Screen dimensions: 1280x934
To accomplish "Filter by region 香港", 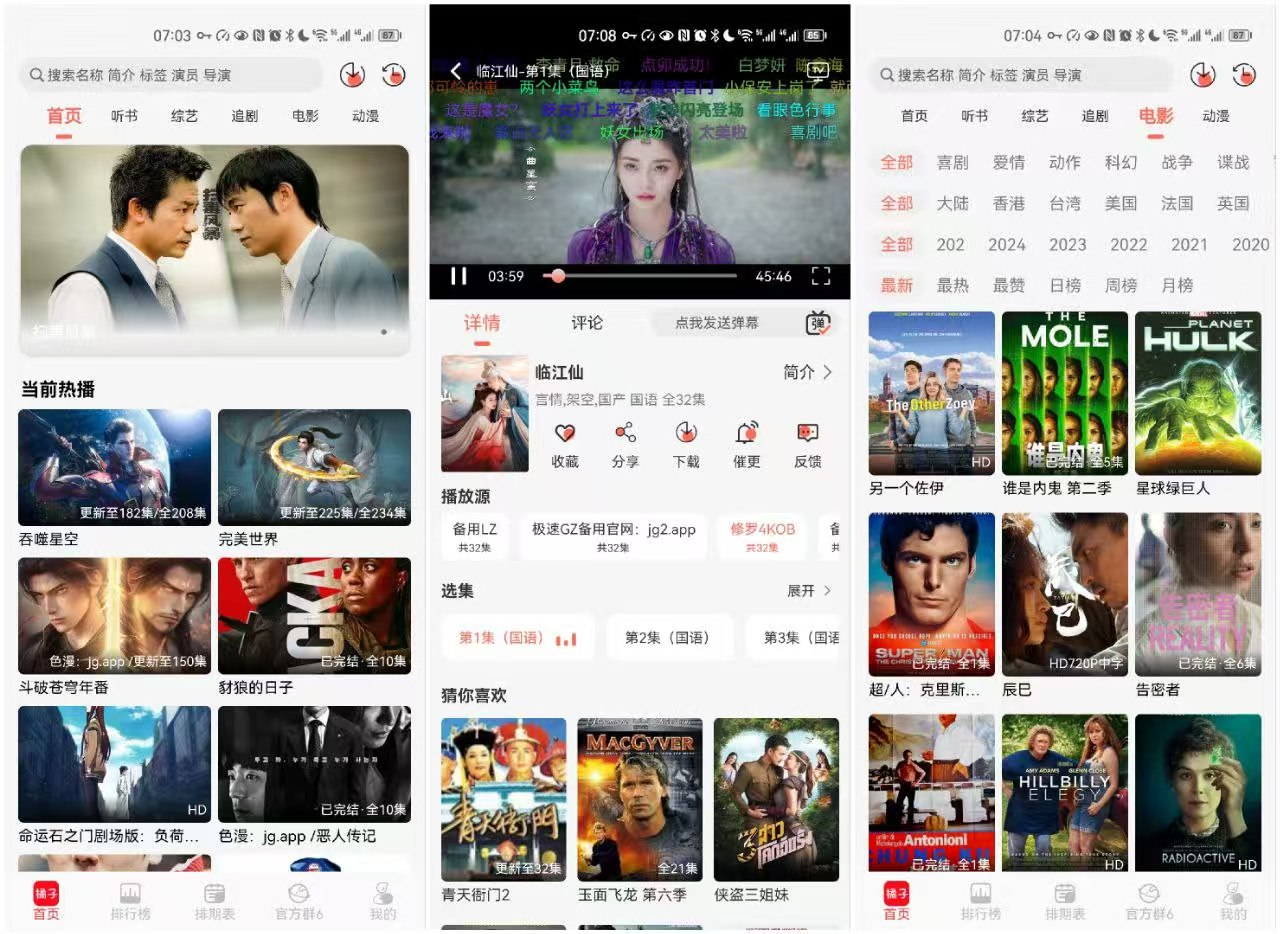I will pos(1009,203).
